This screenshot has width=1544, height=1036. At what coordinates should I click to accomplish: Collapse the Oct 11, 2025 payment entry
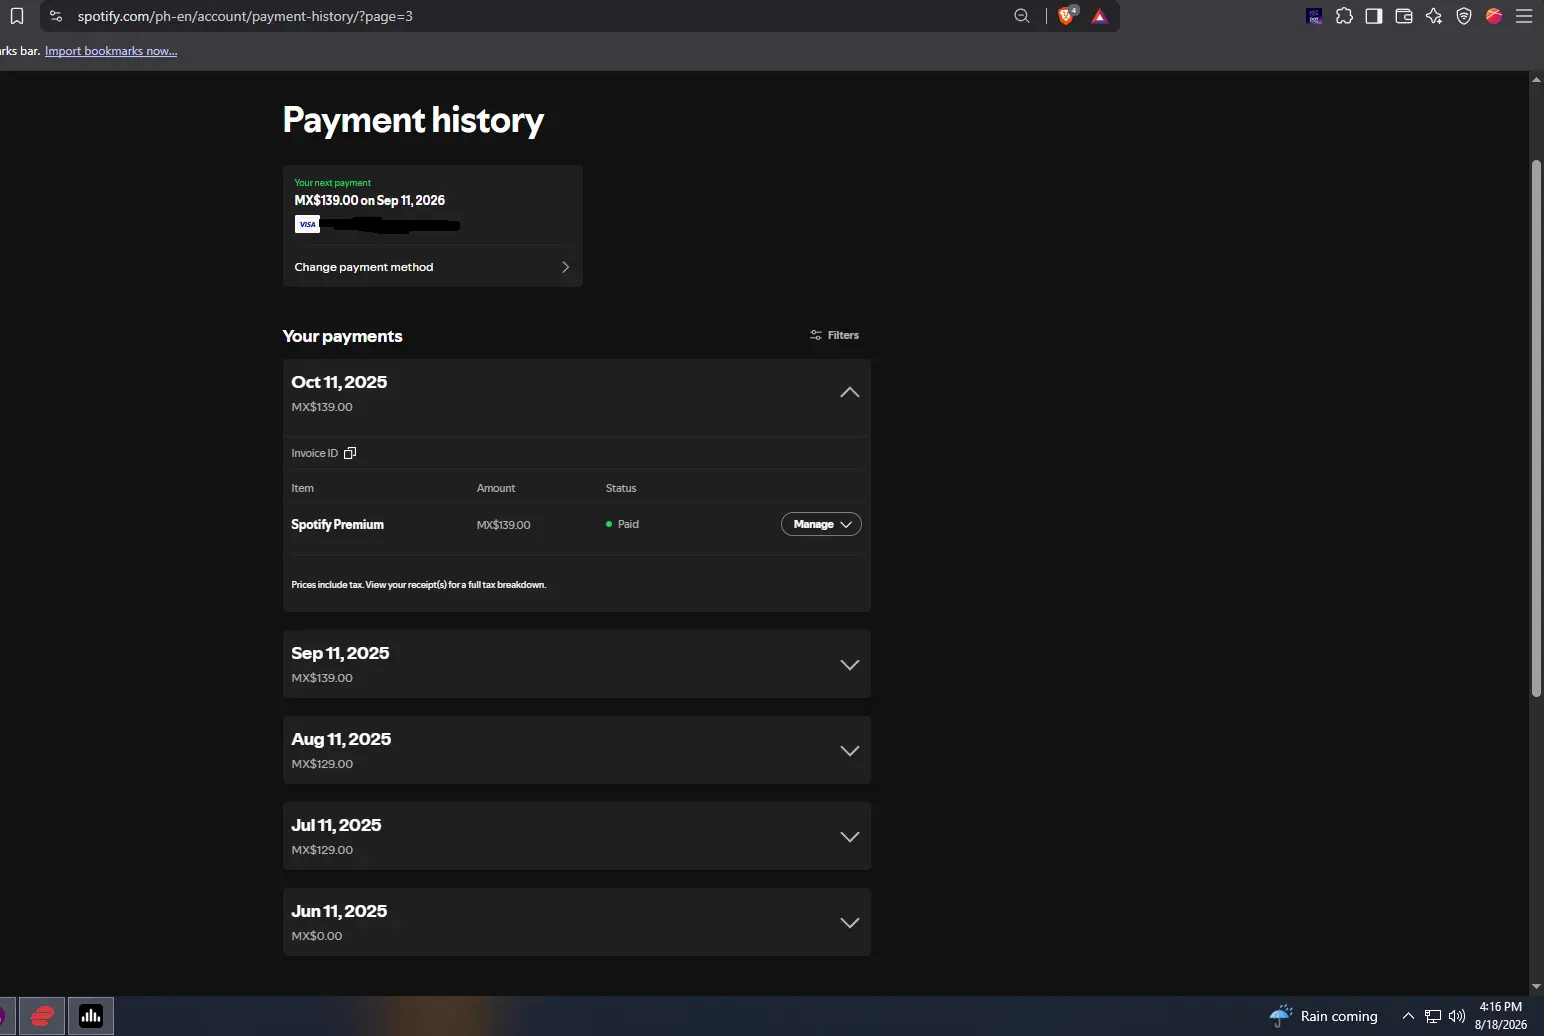(x=849, y=393)
